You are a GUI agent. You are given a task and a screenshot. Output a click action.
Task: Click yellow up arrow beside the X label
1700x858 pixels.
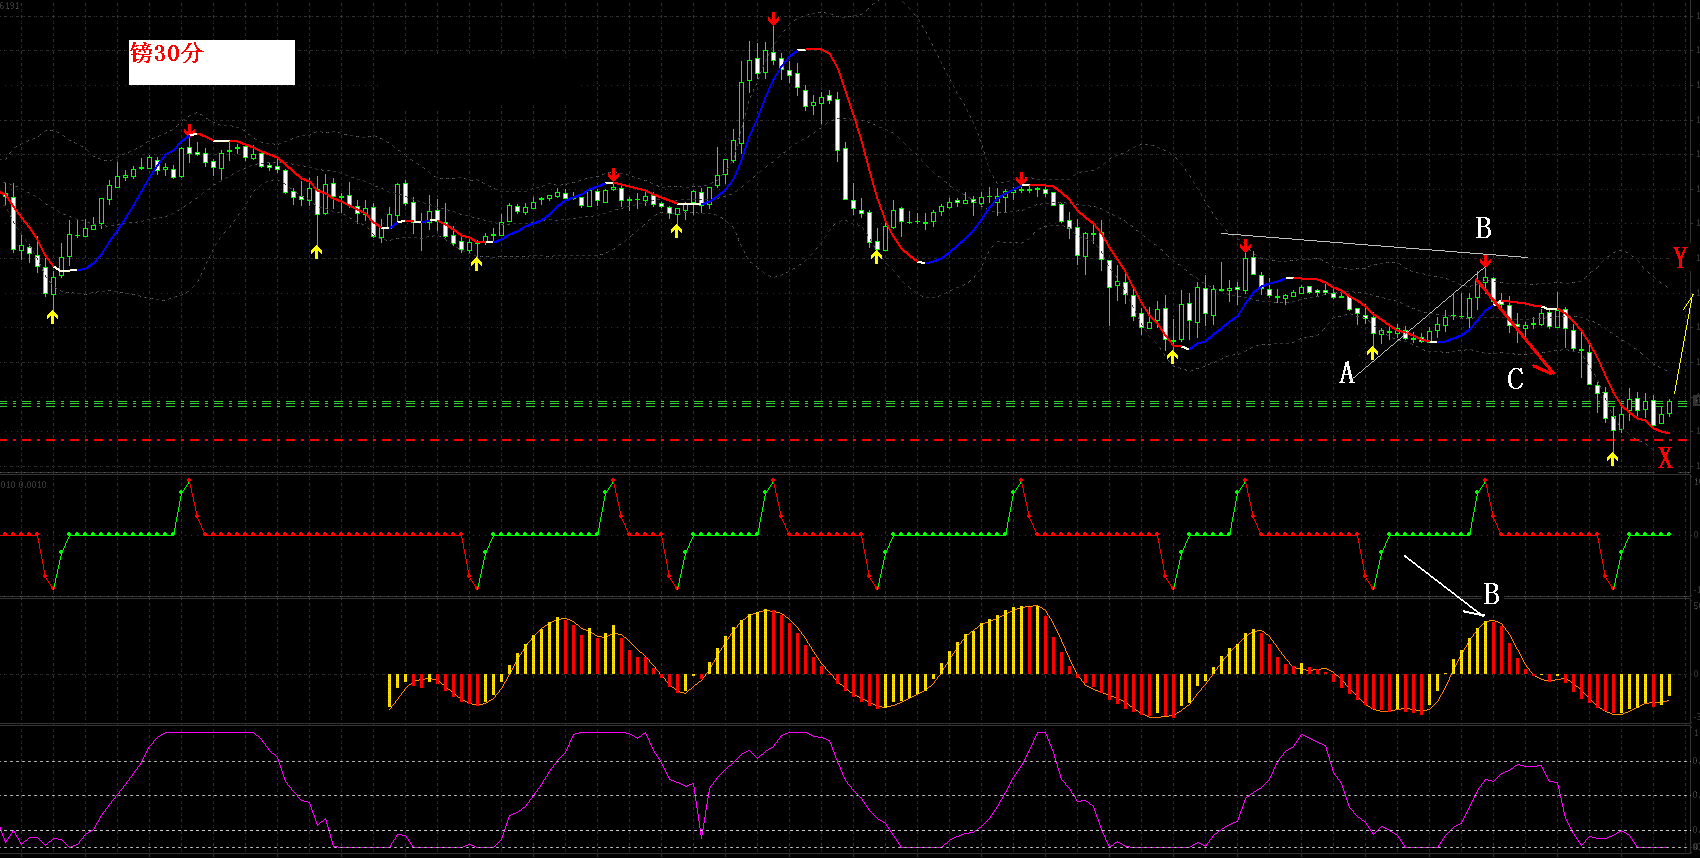[x=1612, y=458]
